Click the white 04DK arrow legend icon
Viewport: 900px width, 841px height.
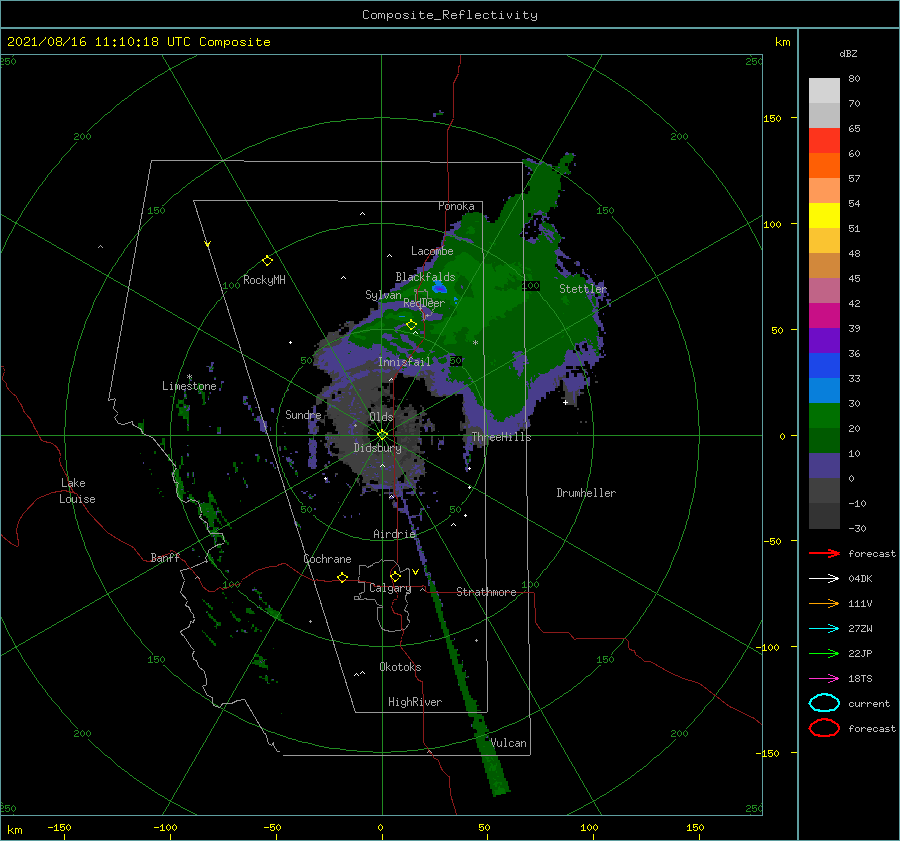coord(824,578)
